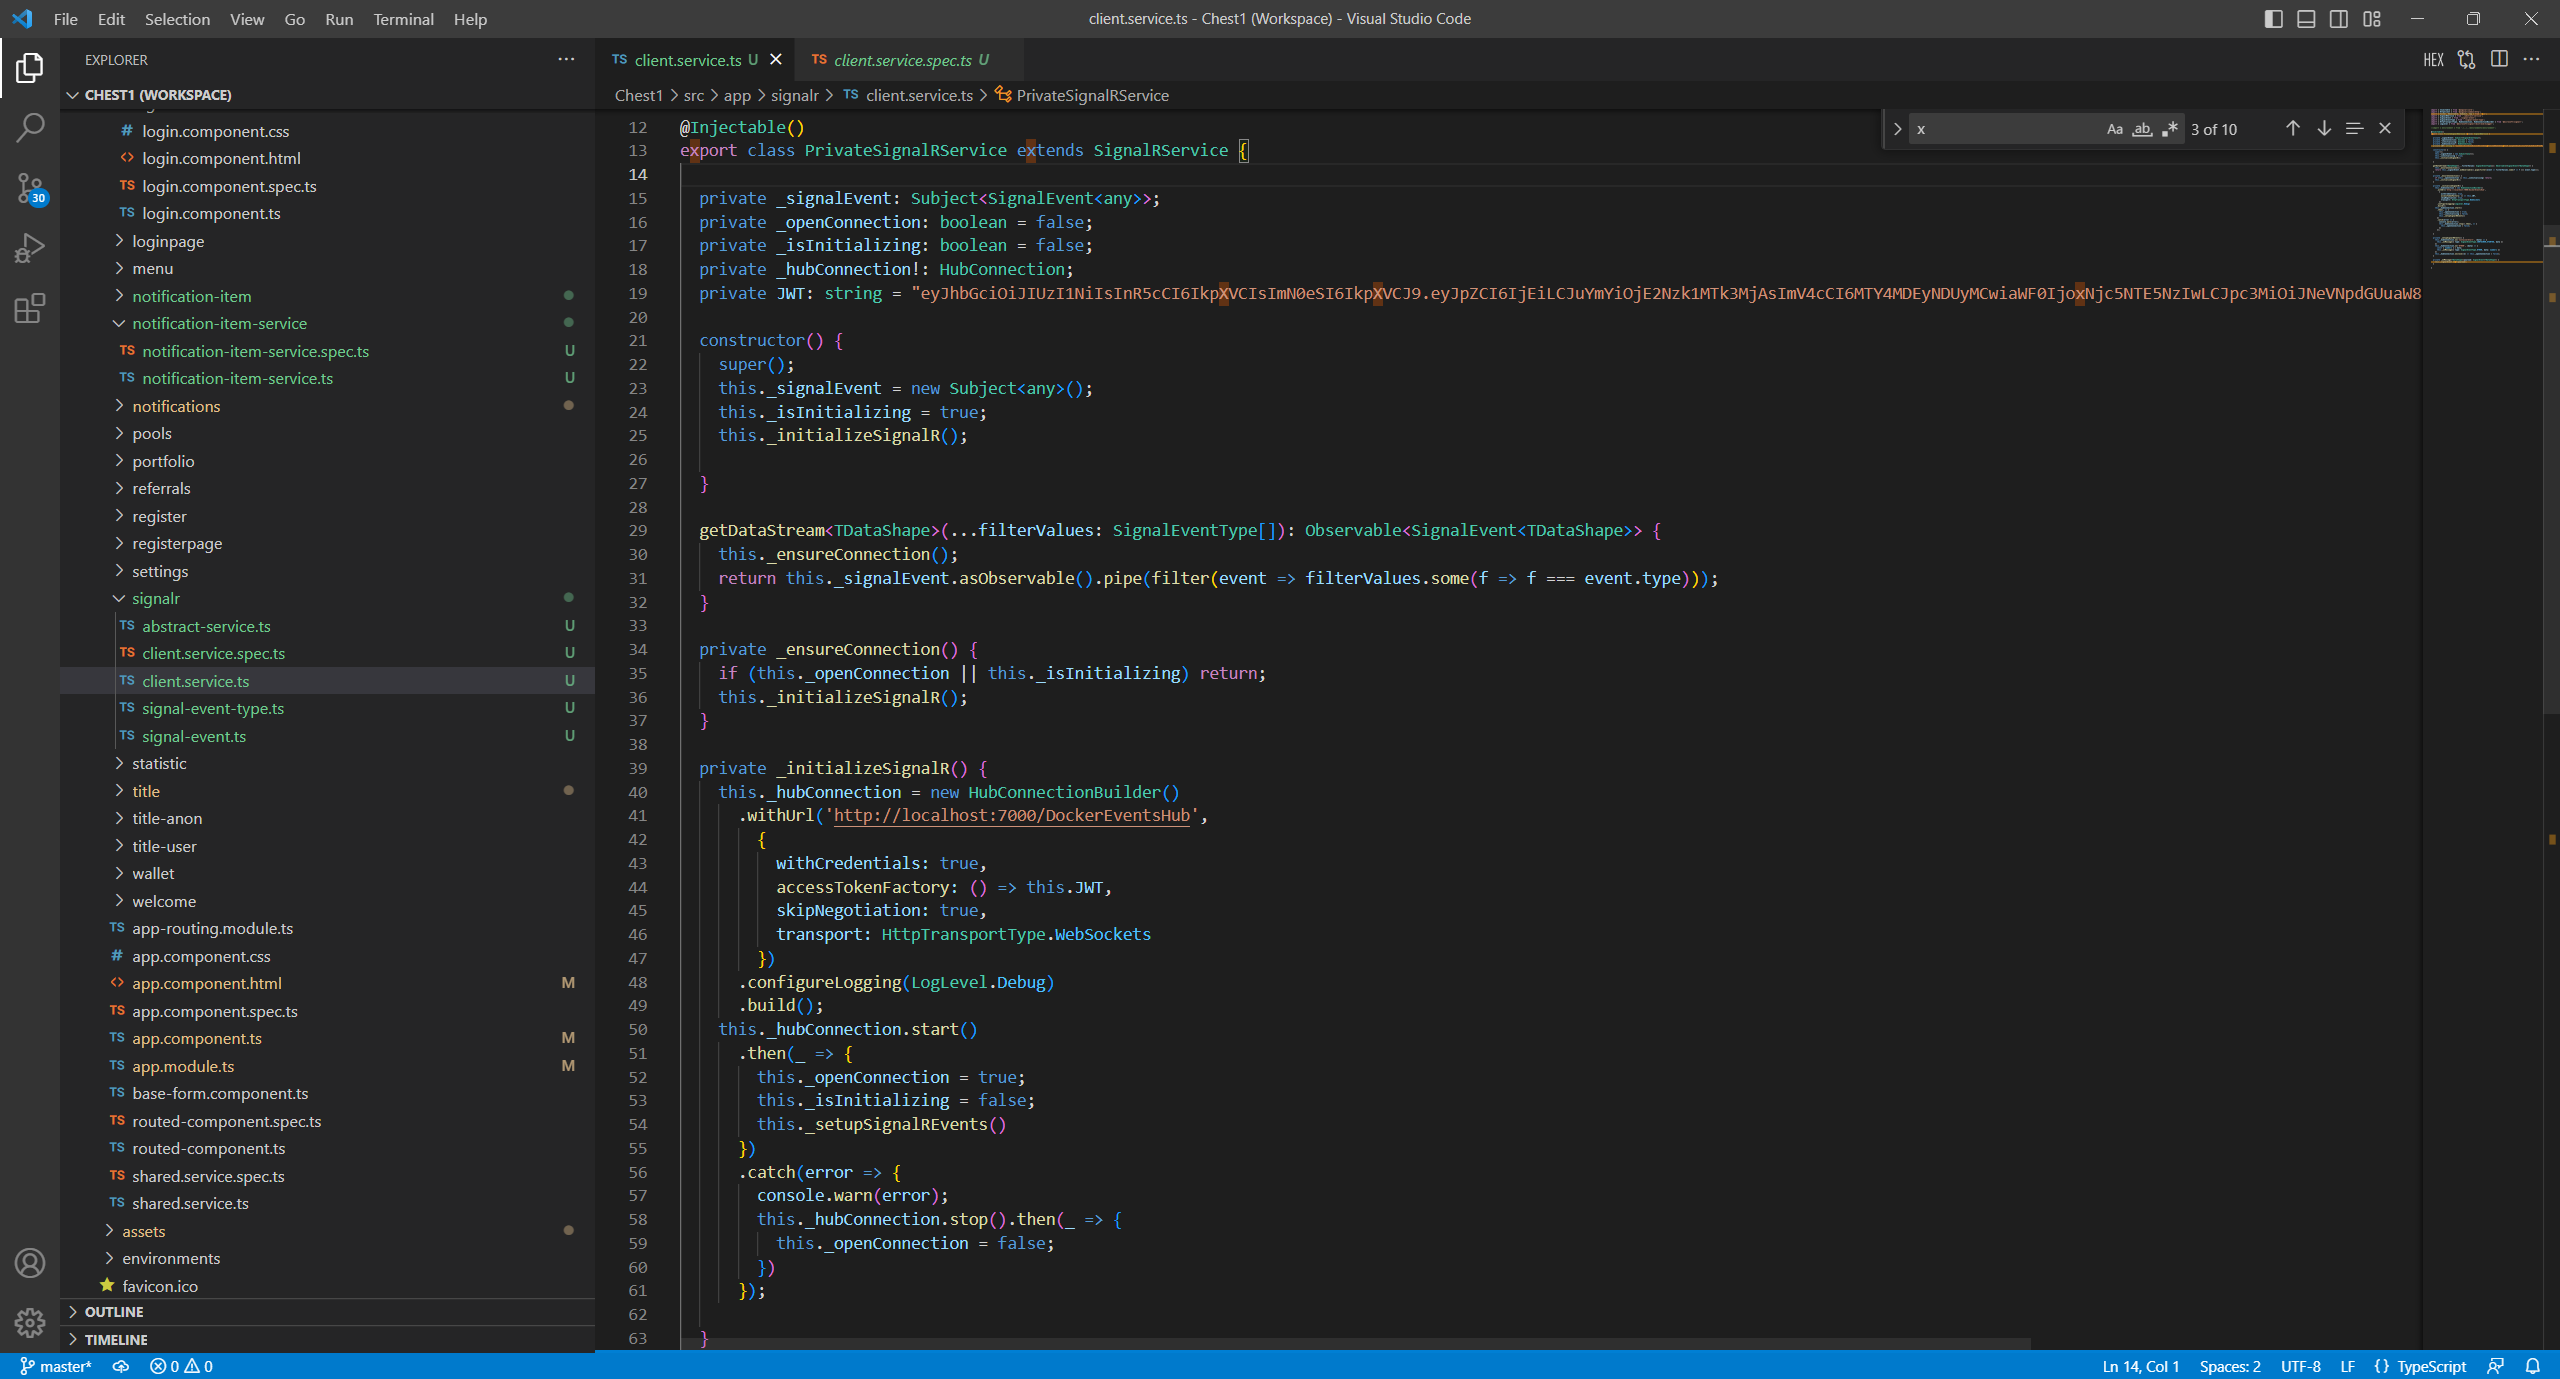Open the Extensions view
Screen dimensions: 2560x1379
30,308
